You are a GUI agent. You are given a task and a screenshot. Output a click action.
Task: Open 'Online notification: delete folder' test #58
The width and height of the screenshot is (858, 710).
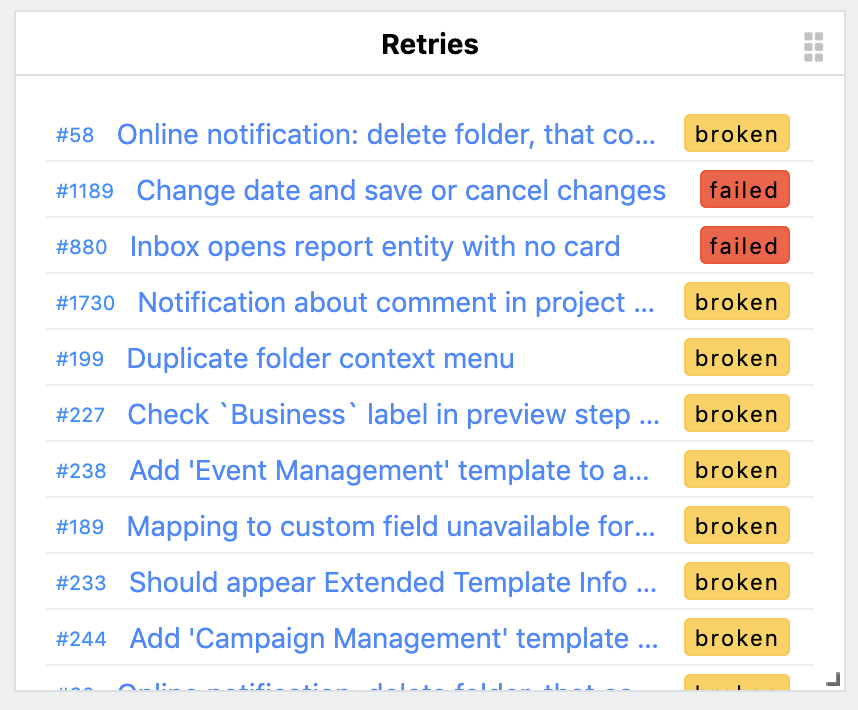(386, 134)
